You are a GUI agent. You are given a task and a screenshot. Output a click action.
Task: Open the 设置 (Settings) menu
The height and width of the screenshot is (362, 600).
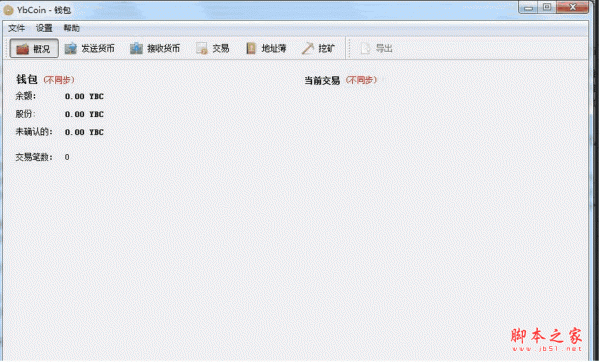44,28
